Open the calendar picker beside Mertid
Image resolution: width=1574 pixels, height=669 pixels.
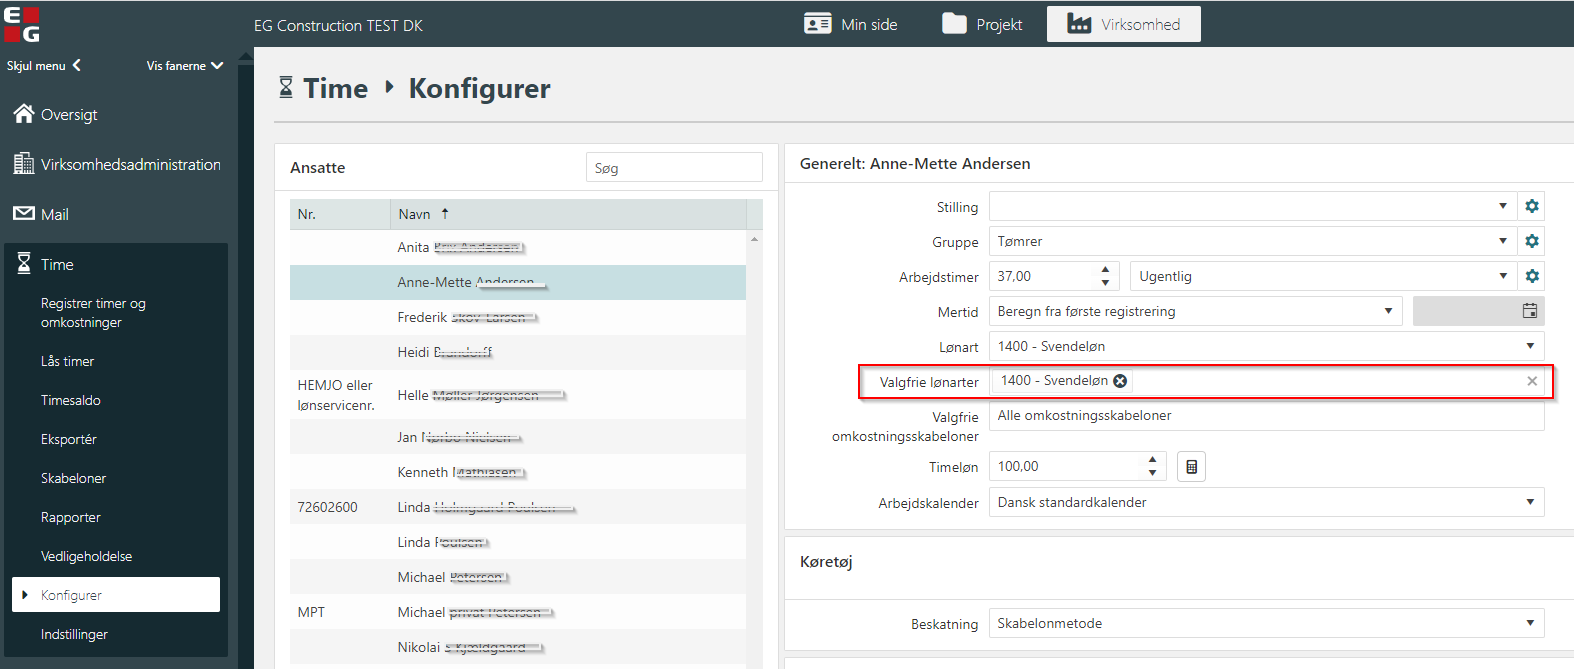pyautogui.click(x=1529, y=312)
